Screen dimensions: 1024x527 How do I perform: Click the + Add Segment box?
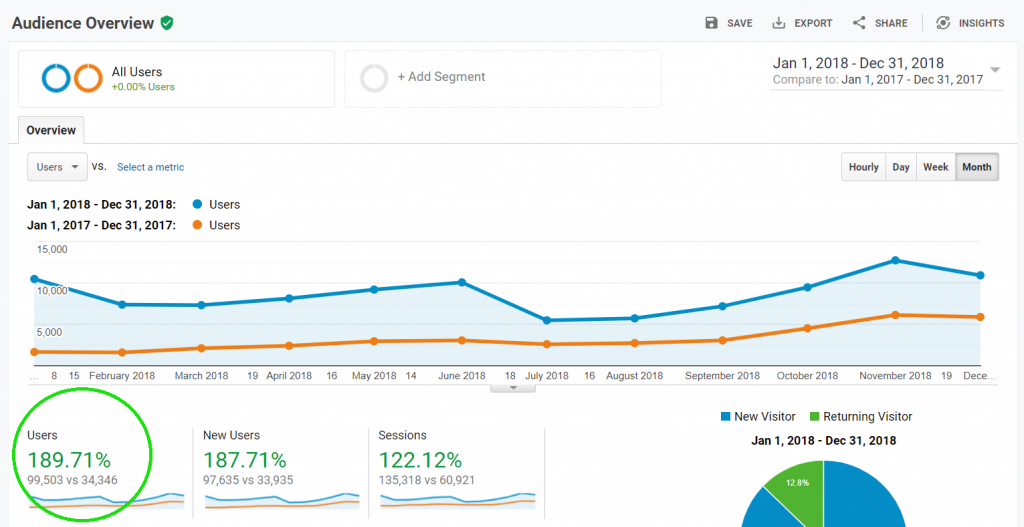pos(503,78)
